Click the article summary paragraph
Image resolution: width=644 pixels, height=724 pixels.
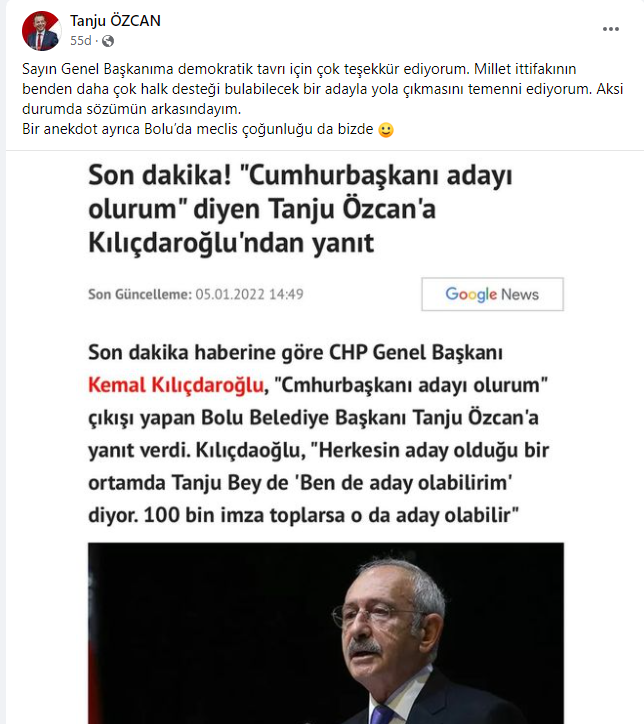point(319,434)
